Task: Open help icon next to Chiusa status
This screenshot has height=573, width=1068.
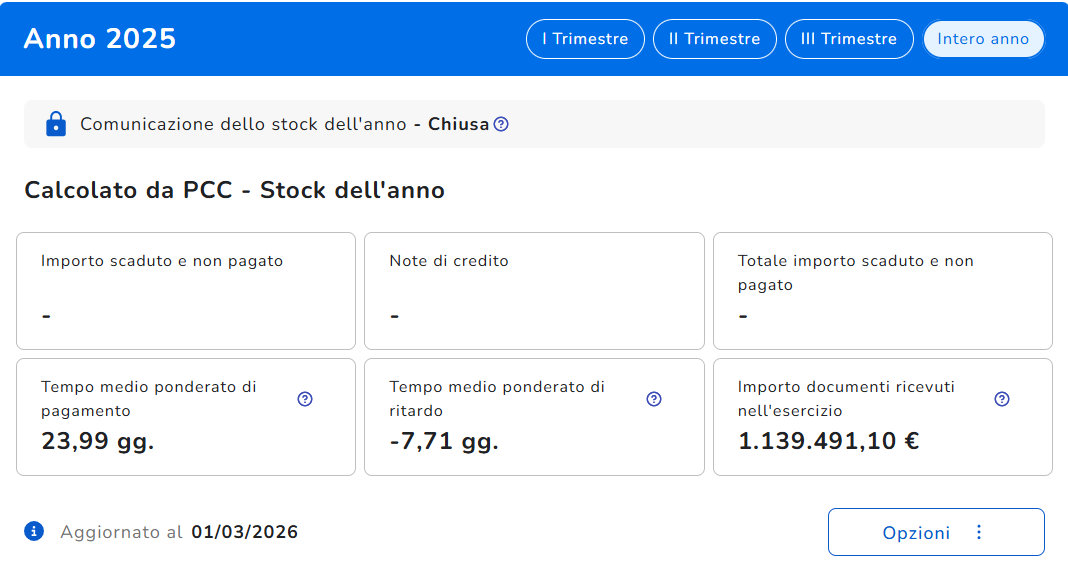Action: pyautogui.click(x=501, y=124)
